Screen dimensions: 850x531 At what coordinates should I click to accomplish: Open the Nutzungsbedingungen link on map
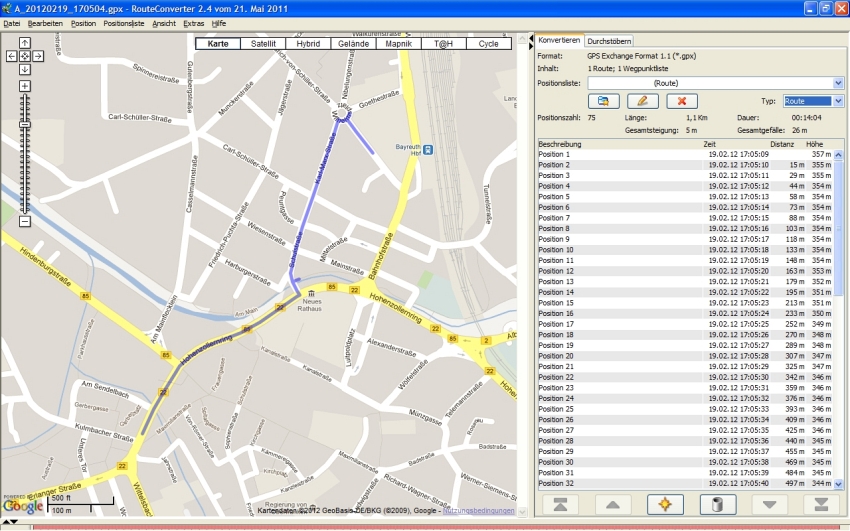click(x=478, y=511)
